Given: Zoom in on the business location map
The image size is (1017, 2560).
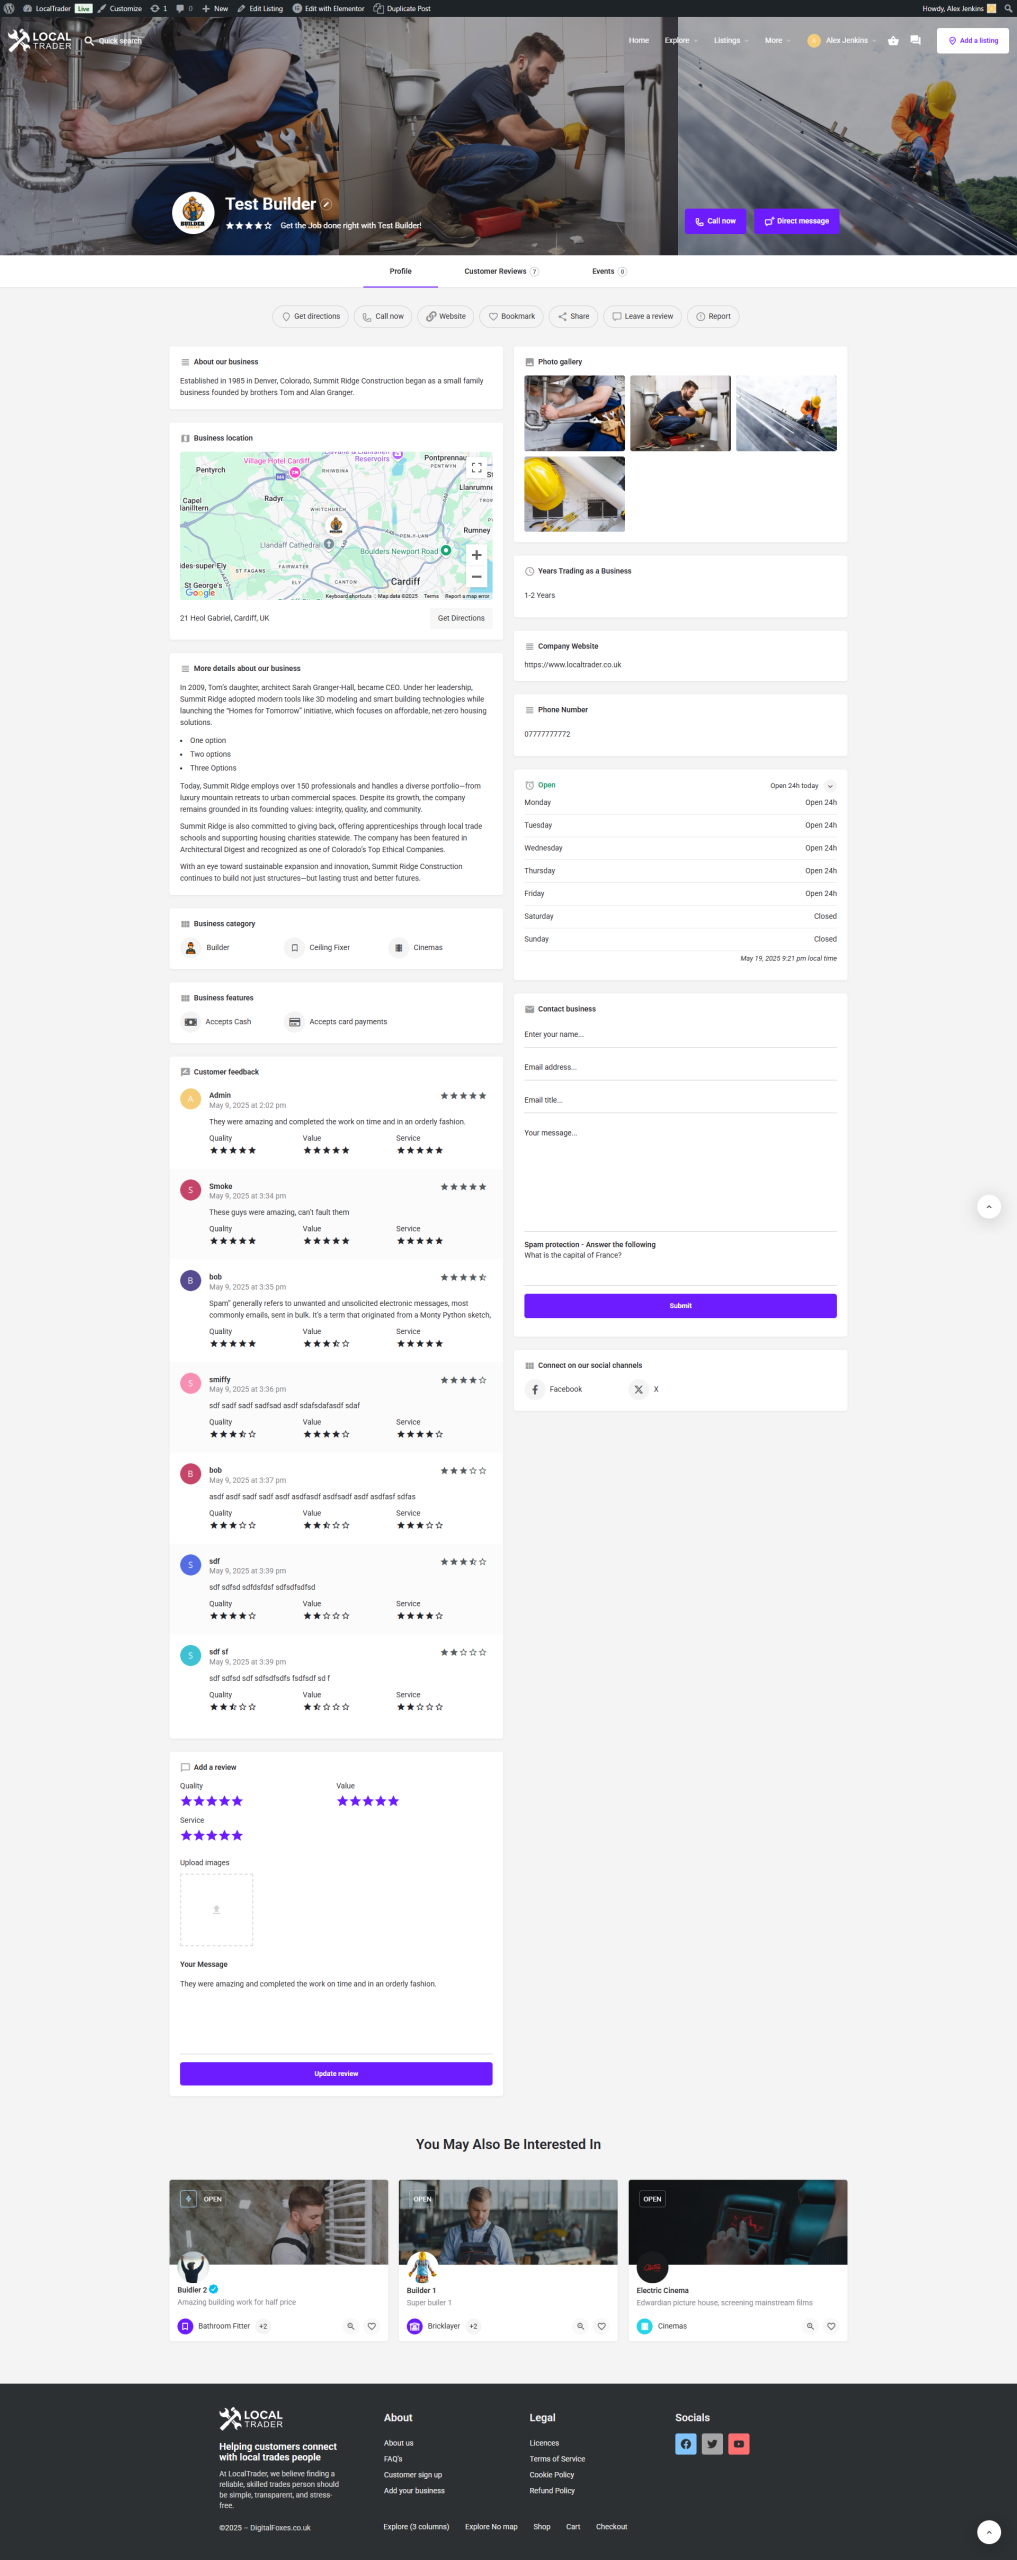Looking at the screenshot, I should coord(476,555).
